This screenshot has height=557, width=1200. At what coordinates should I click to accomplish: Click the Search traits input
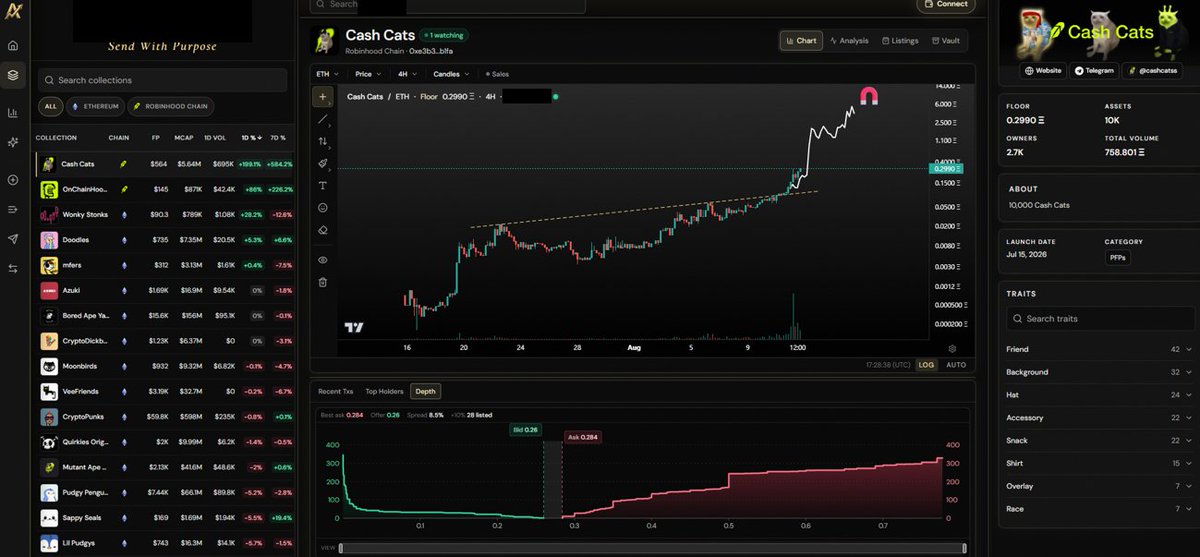point(1101,318)
